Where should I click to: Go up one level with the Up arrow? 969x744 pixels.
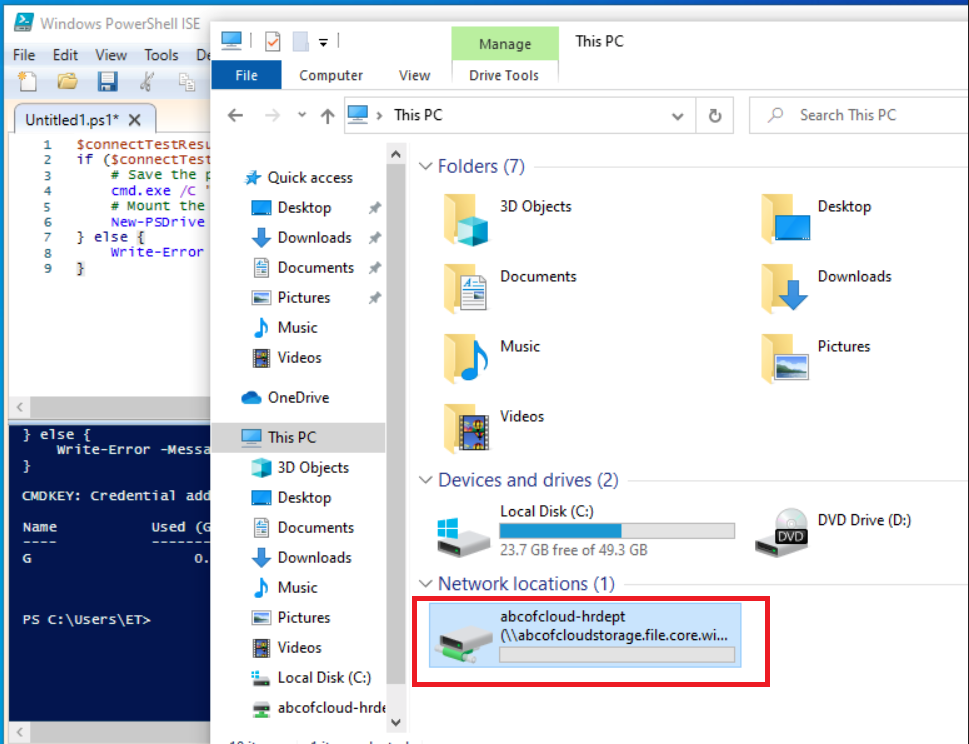click(327, 116)
